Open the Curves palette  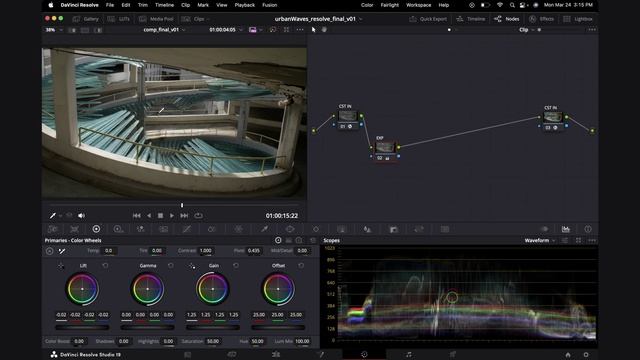[187, 229]
